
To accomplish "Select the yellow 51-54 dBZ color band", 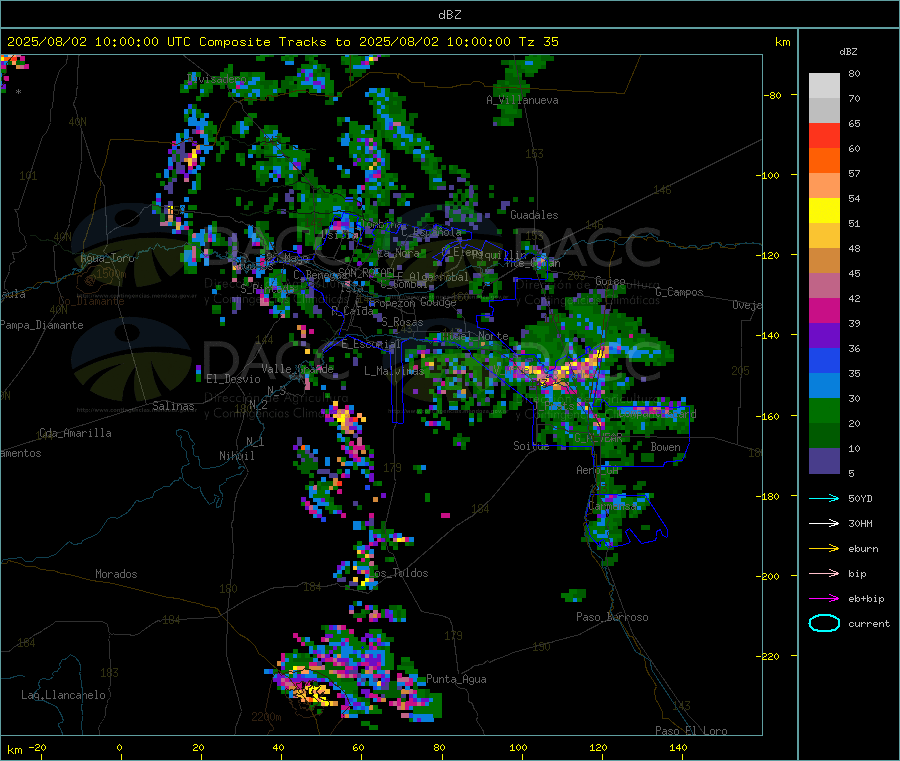I will (824, 211).
